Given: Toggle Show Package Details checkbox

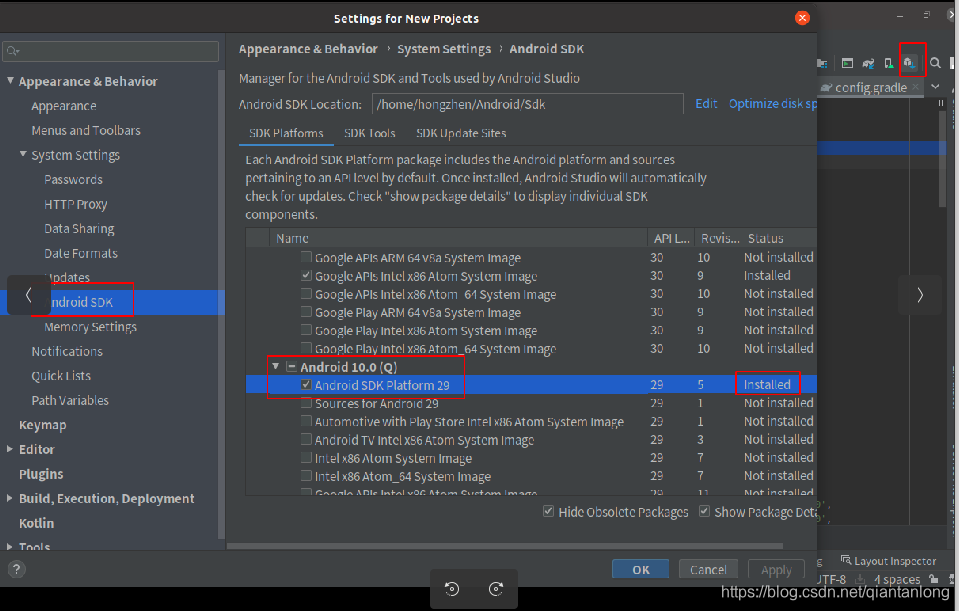Looking at the screenshot, I should (705, 511).
